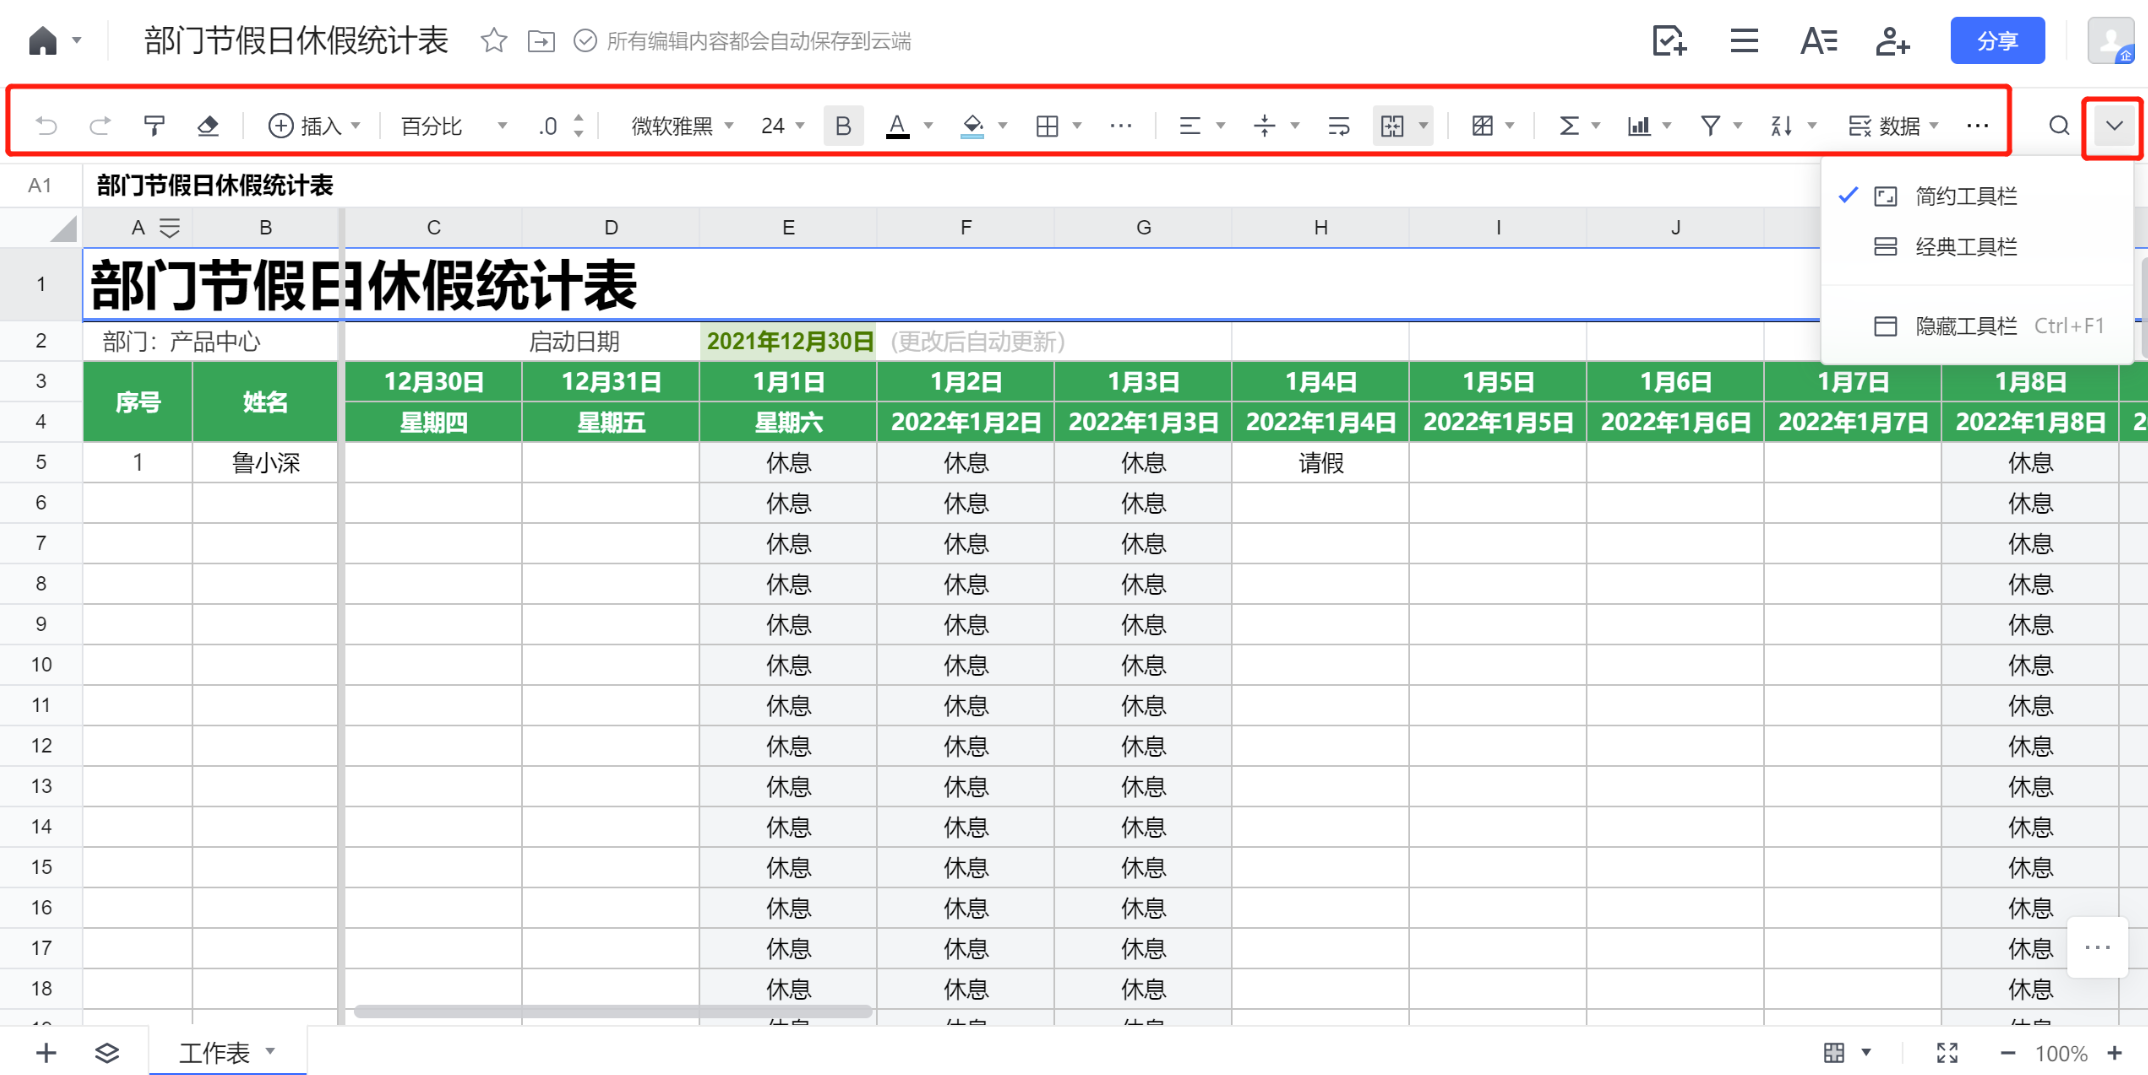2148x1075 pixels.
Task: Select the format painter tool
Action: [x=154, y=126]
